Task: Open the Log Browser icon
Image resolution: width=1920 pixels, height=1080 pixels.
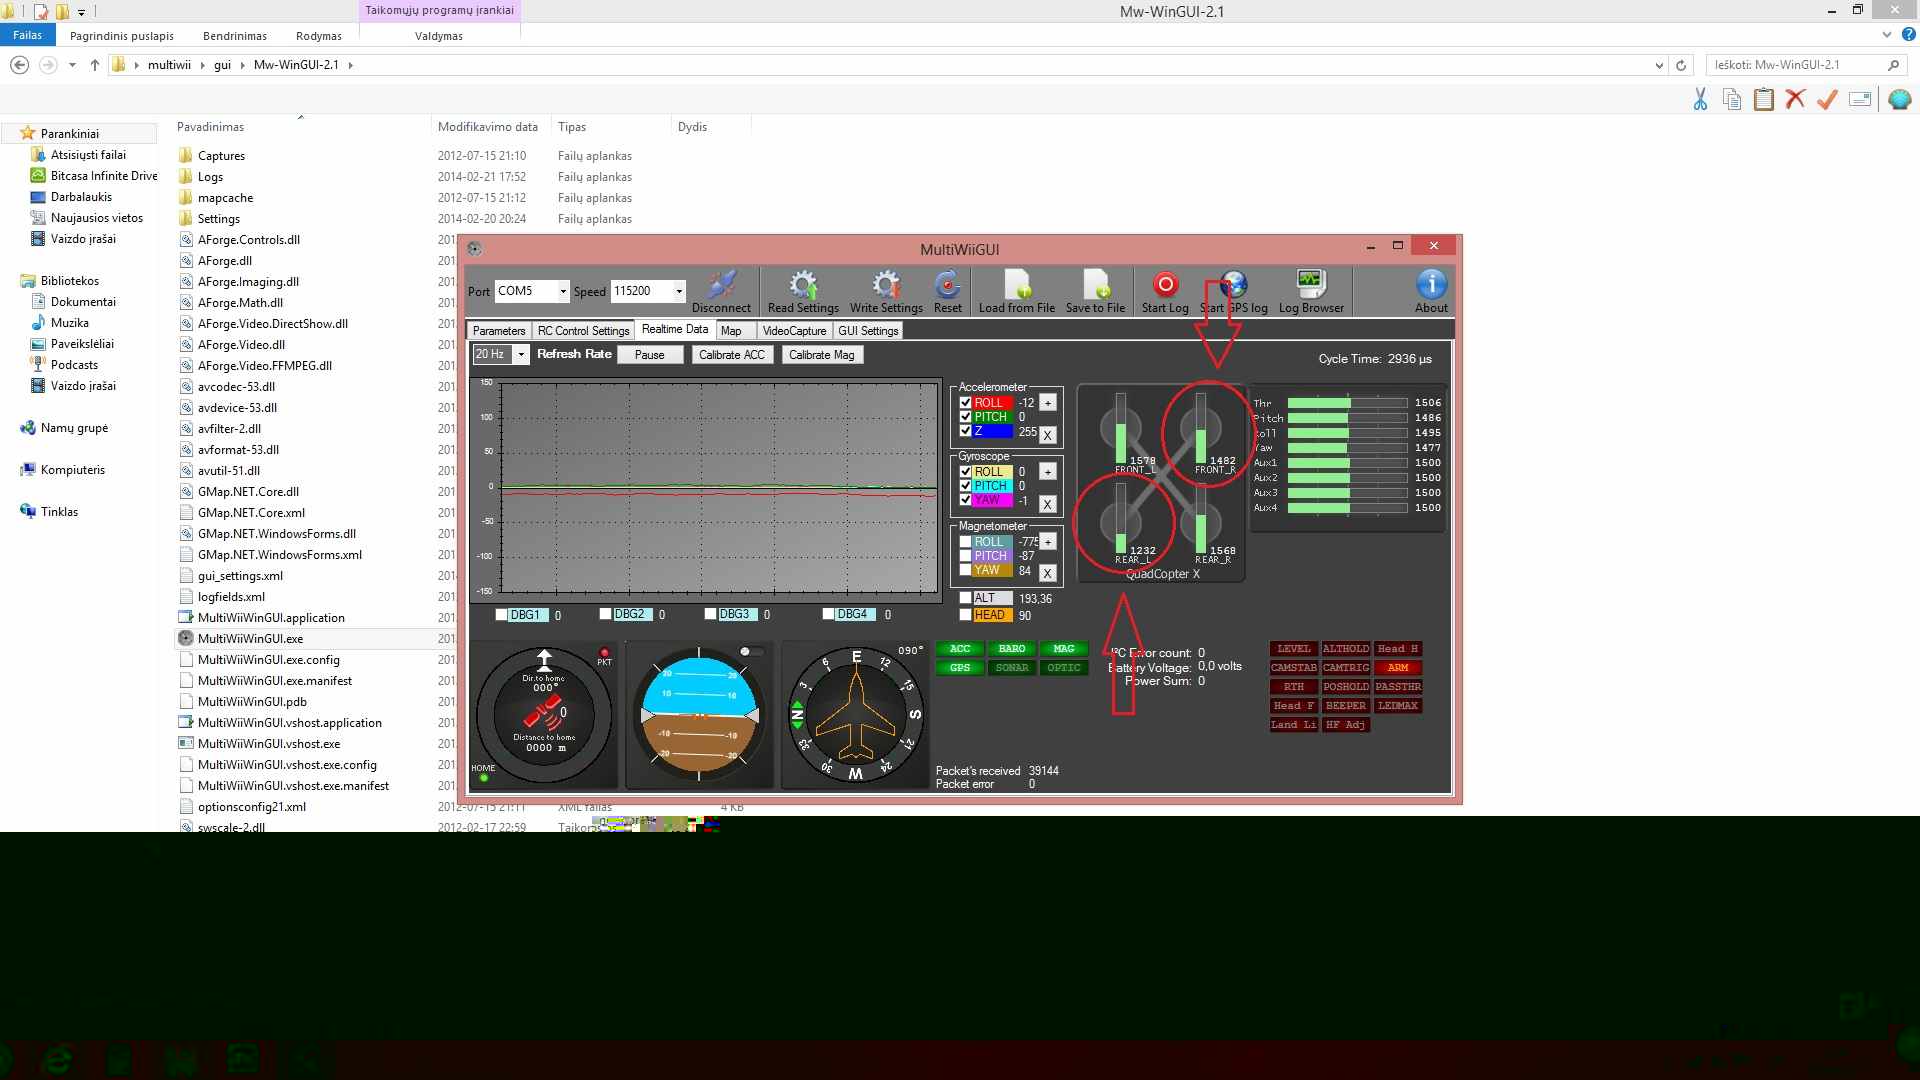Action: point(1310,285)
